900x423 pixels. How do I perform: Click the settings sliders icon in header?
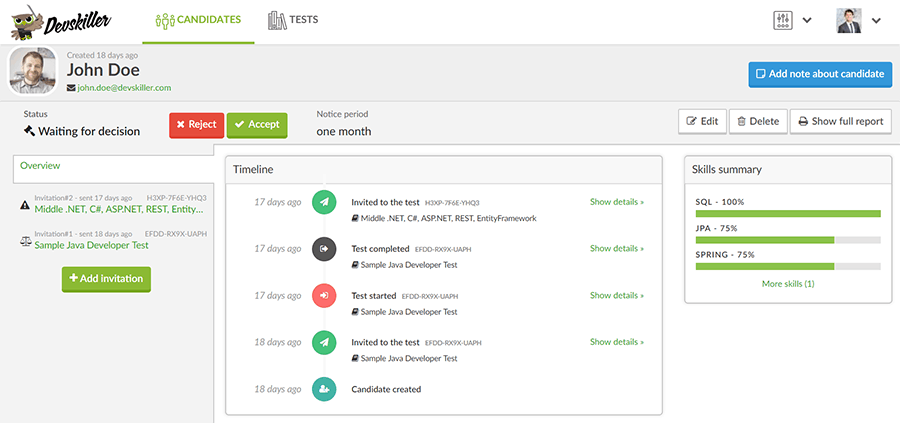[x=783, y=21]
